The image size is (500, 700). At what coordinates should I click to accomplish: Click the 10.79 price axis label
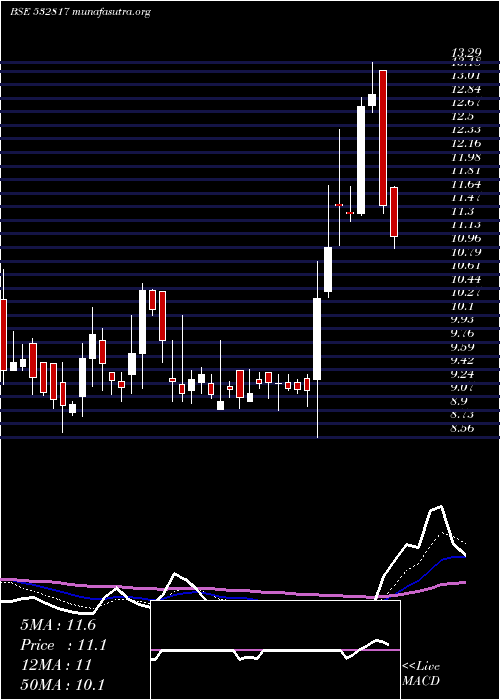(467, 252)
